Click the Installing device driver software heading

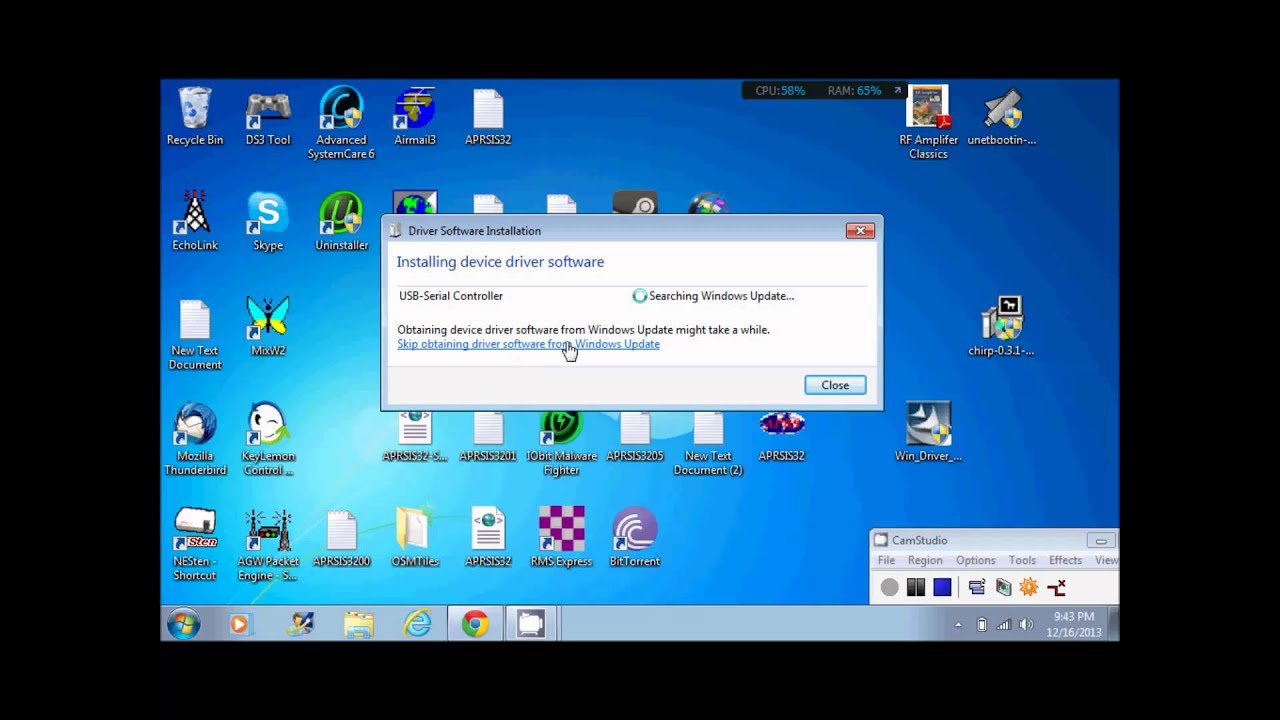(x=500, y=262)
